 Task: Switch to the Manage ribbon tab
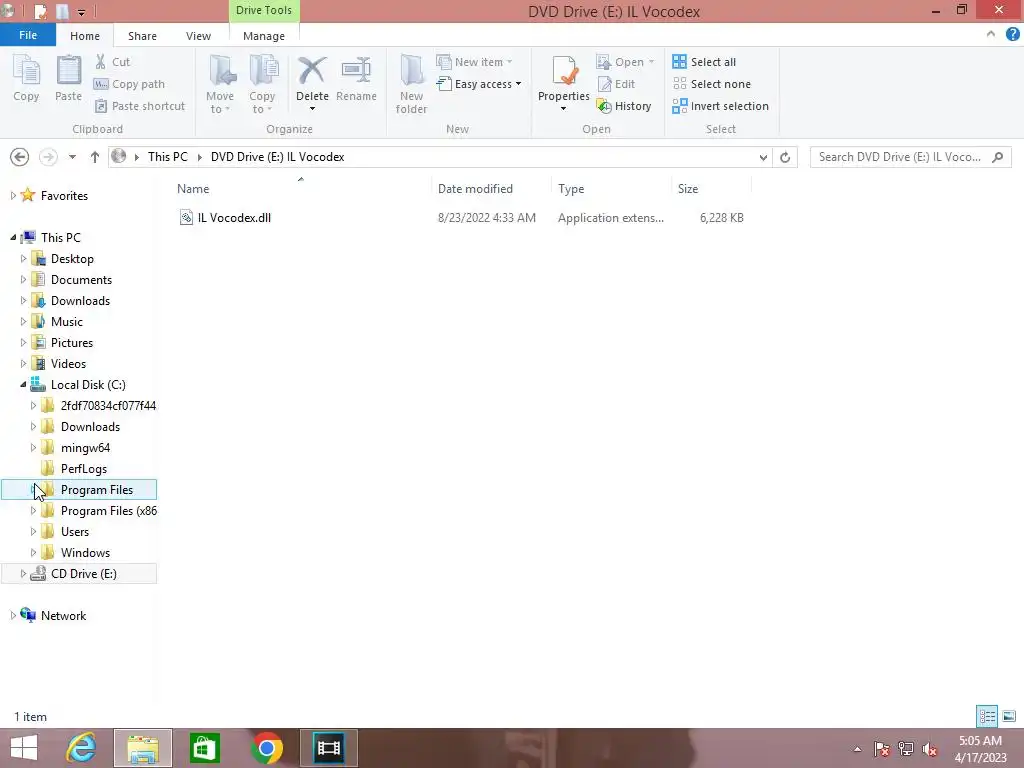point(264,36)
